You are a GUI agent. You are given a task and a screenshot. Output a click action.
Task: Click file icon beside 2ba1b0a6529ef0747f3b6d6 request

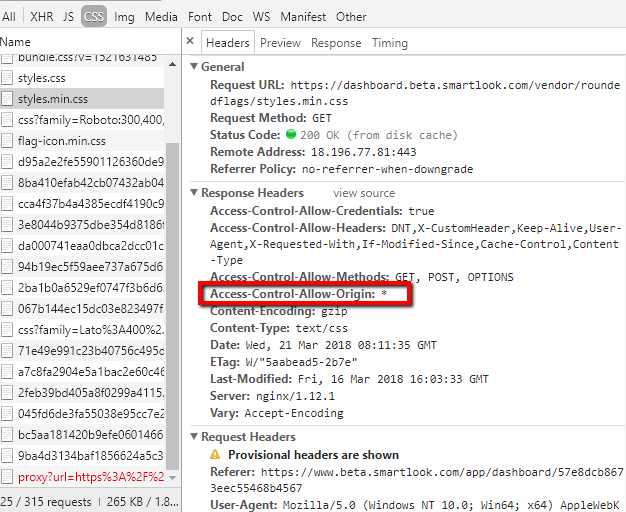pos(7,288)
